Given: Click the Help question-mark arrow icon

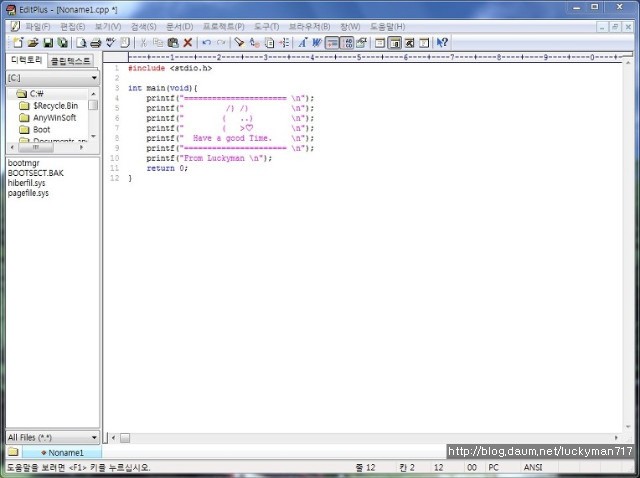Looking at the screenshot, I should tap(442, 42).
